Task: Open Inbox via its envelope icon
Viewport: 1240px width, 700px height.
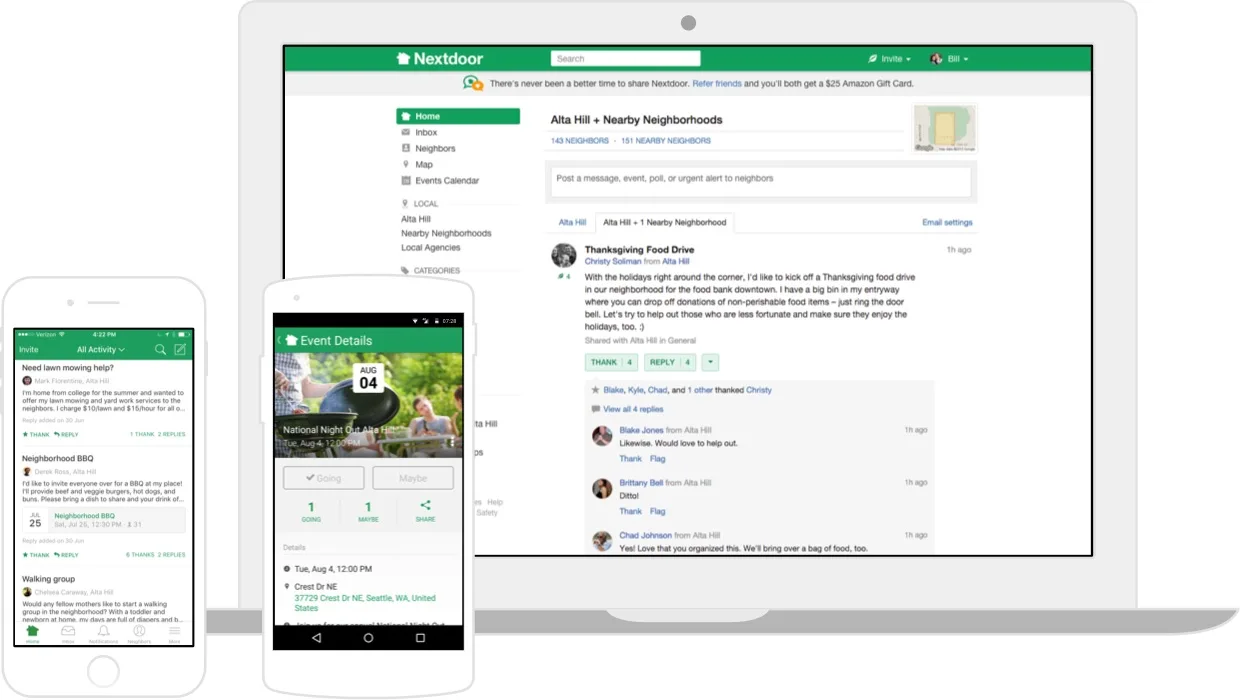Action: point(405,132)
